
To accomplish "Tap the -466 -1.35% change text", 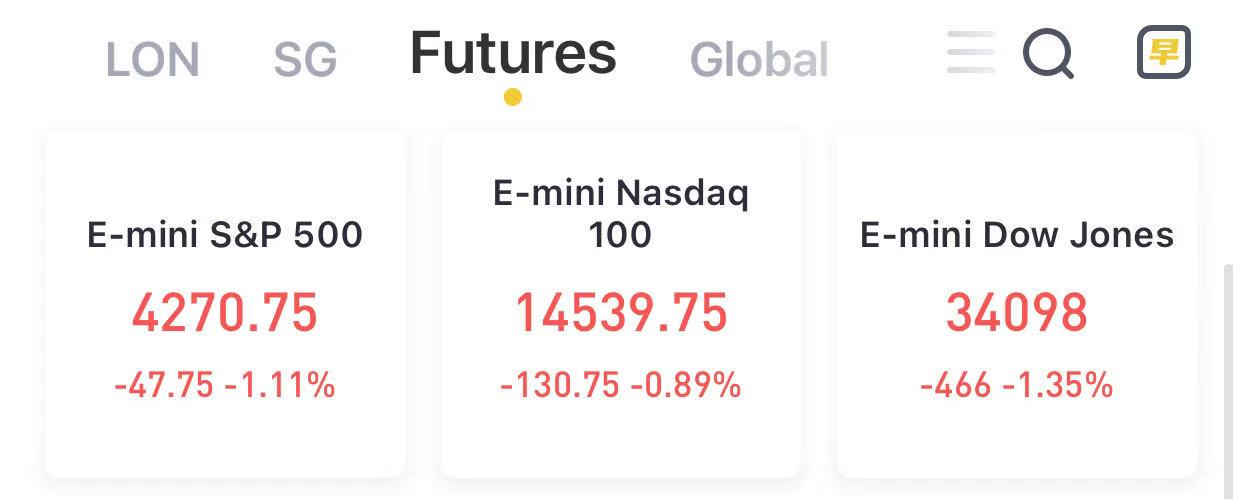I will [1017, 385].
